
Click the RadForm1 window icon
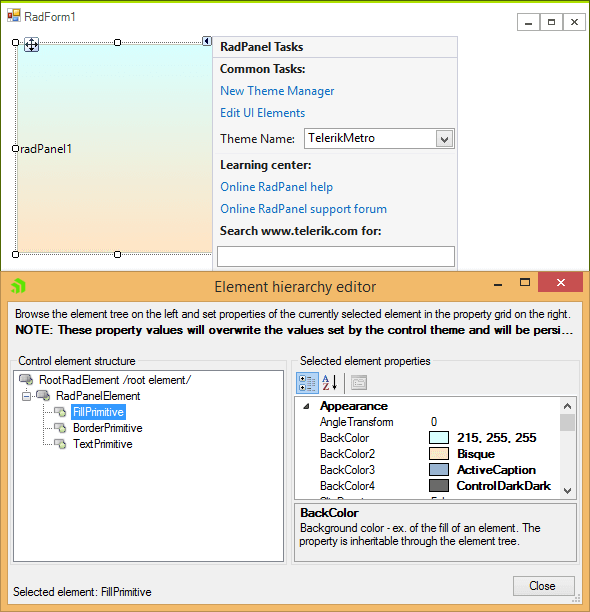pos(14,16)
